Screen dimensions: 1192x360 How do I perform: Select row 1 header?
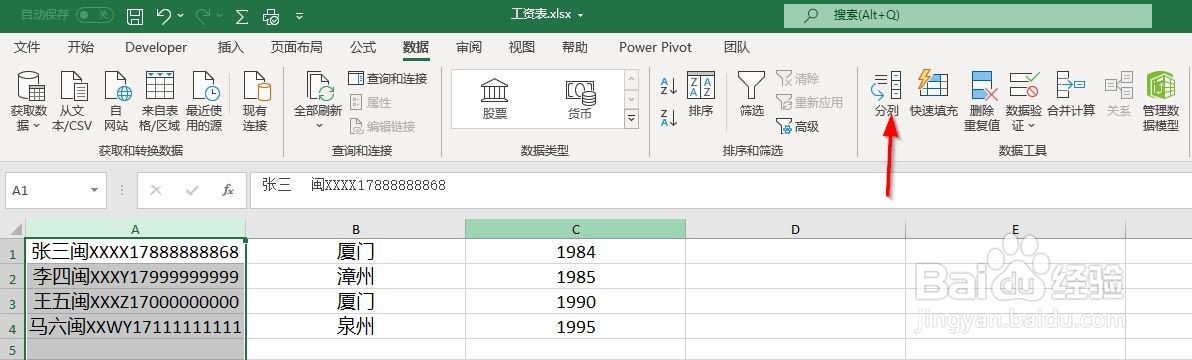point(12,252)
